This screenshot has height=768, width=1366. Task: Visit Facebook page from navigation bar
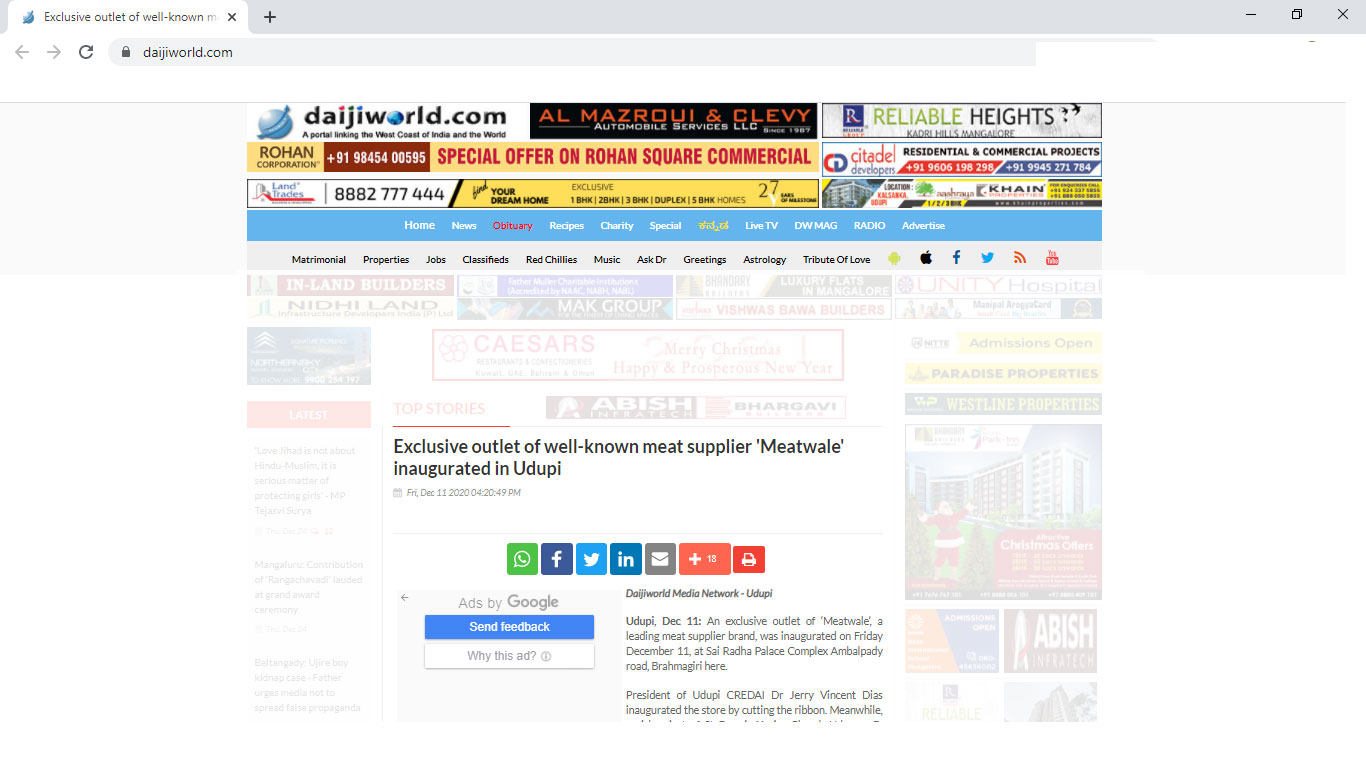pos(956,258)
